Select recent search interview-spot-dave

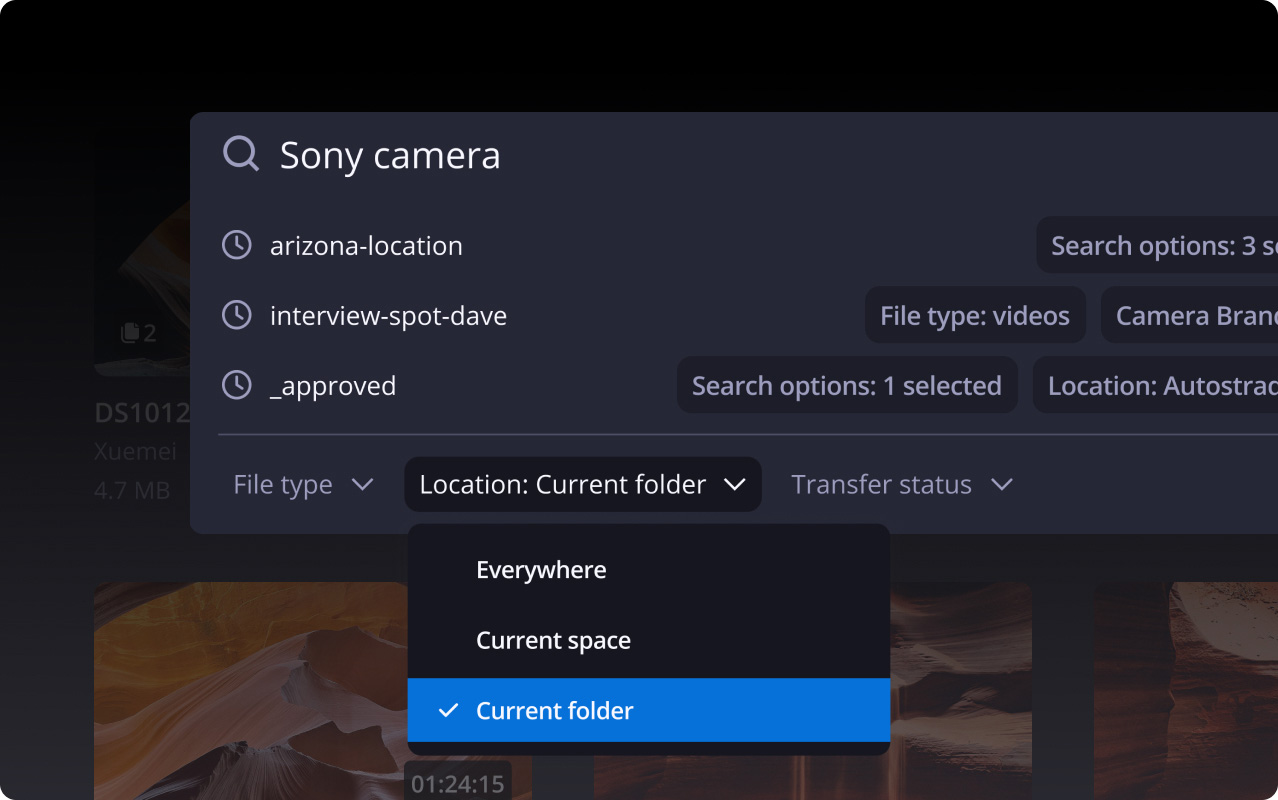(388, 316)
